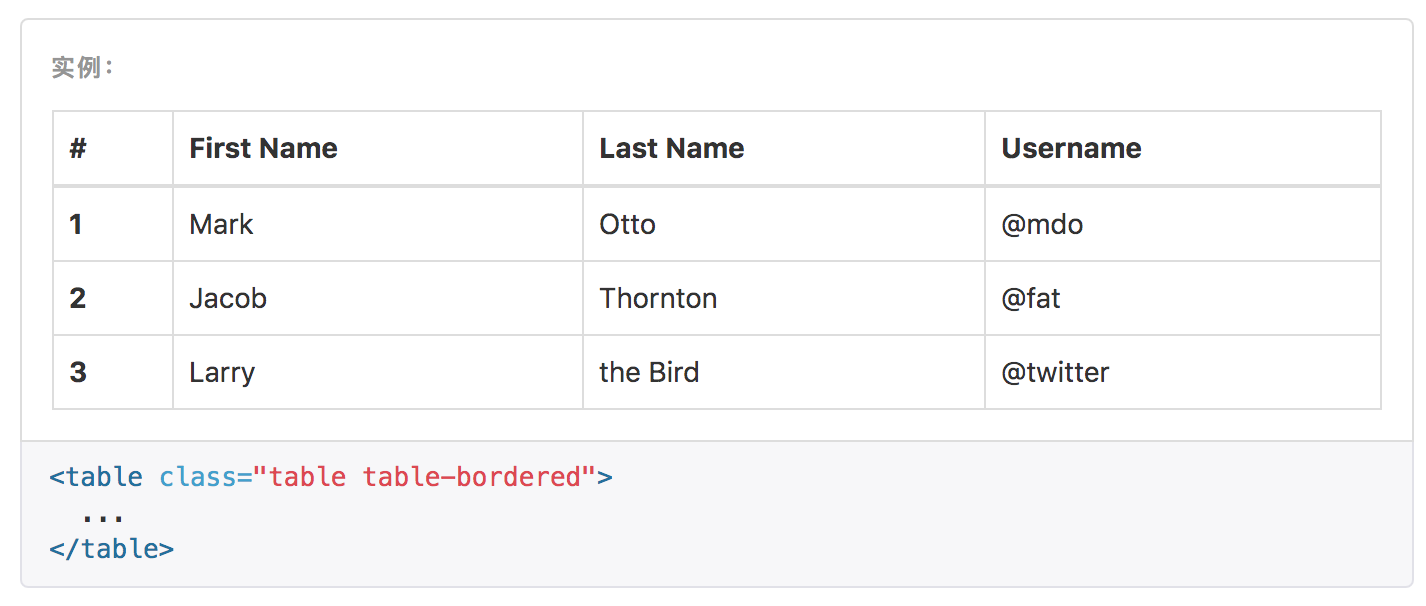Click the 'Larry' cell
The height and width of the screenshot is (606, 1426).
click(378, 372)
